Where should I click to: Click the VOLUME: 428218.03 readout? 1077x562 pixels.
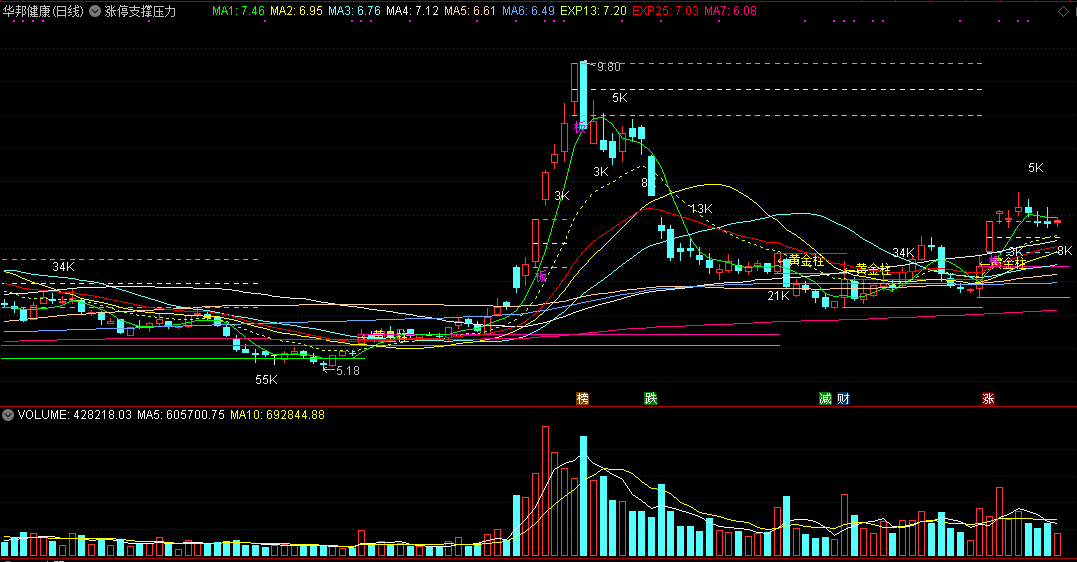pyautogui.click(x=74, y=415)
